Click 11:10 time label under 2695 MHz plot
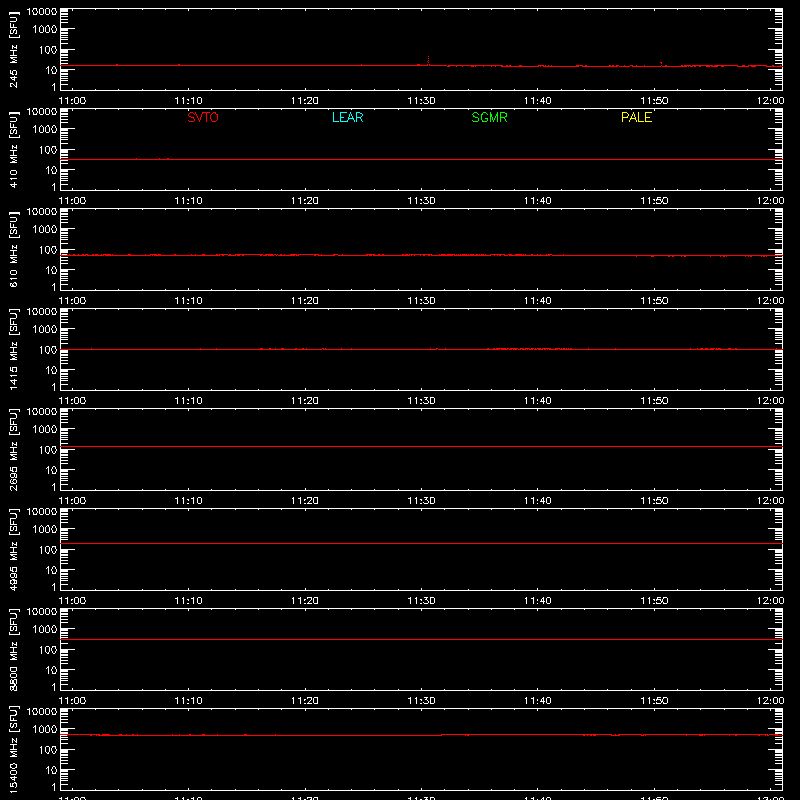Screen dimensions: 800x800 (x=188, y=501)
